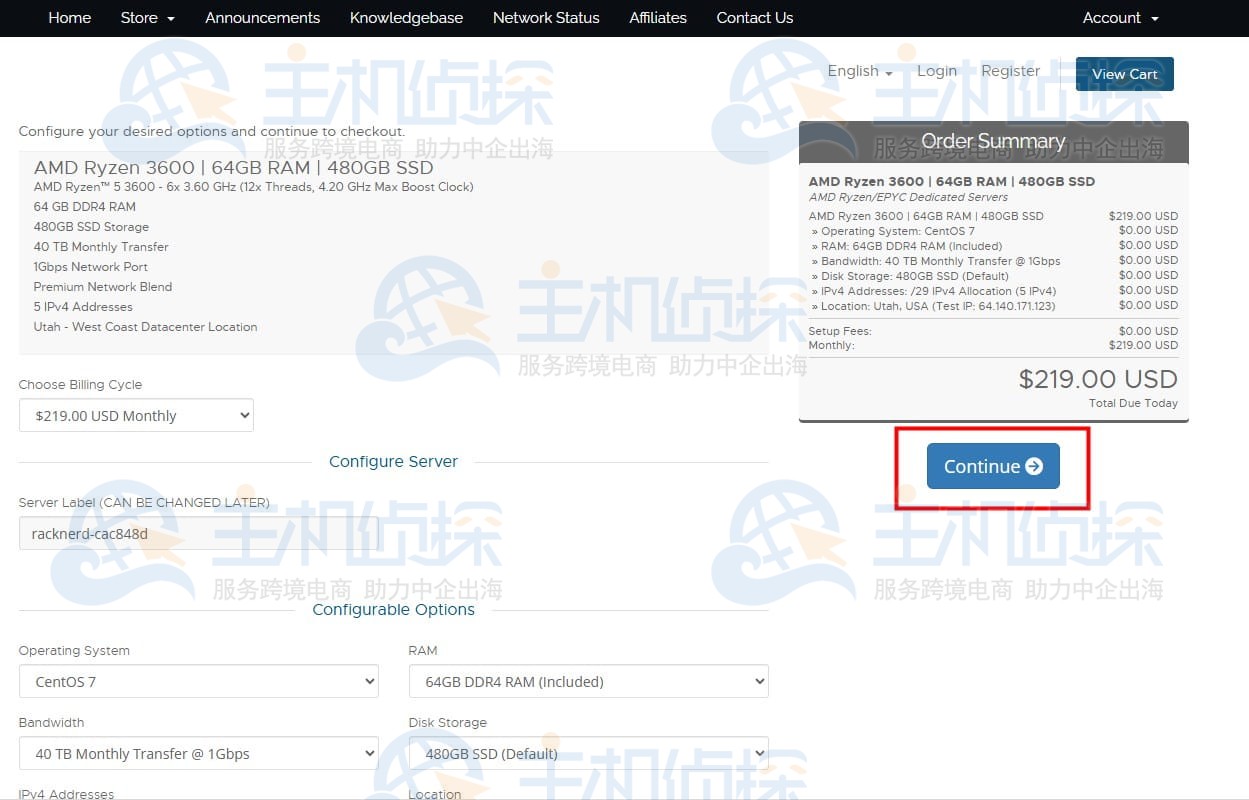Click the Register link
Viewport: 1249px width, 800px height.
click(x=1010, y=71)
